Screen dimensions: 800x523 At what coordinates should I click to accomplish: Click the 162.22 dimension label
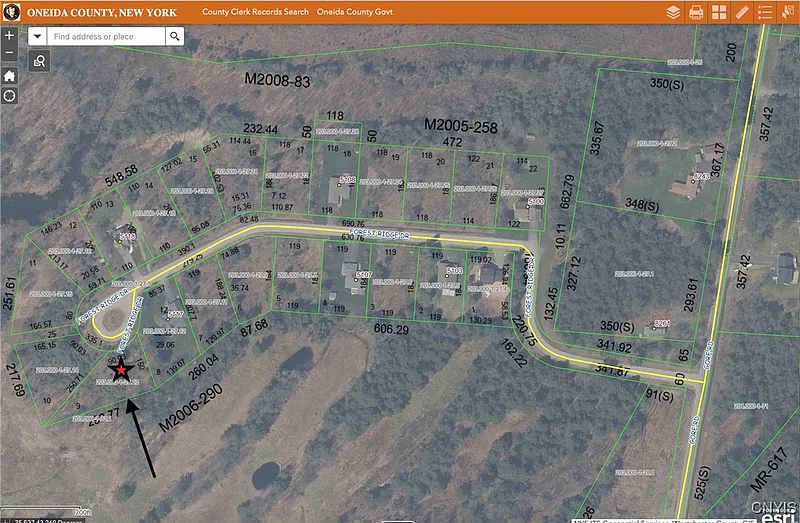click(514, 353)
